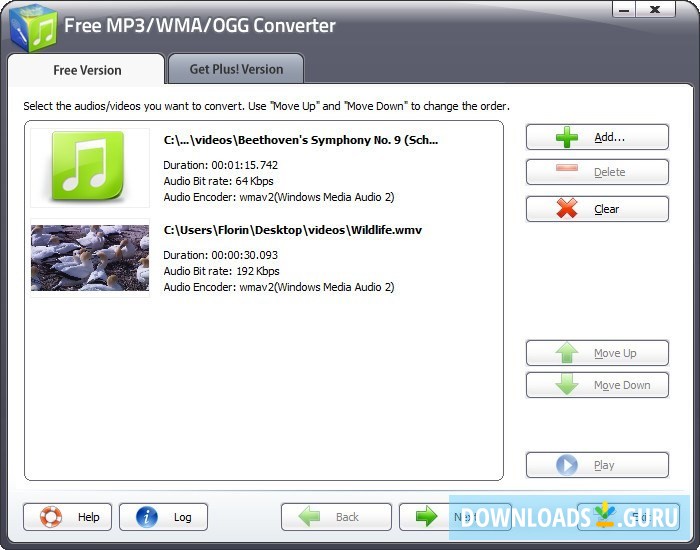Click Audio Bit rate 192 Kbps text
The width and height of the screenshot is (700, 550).
click(221, 271)
